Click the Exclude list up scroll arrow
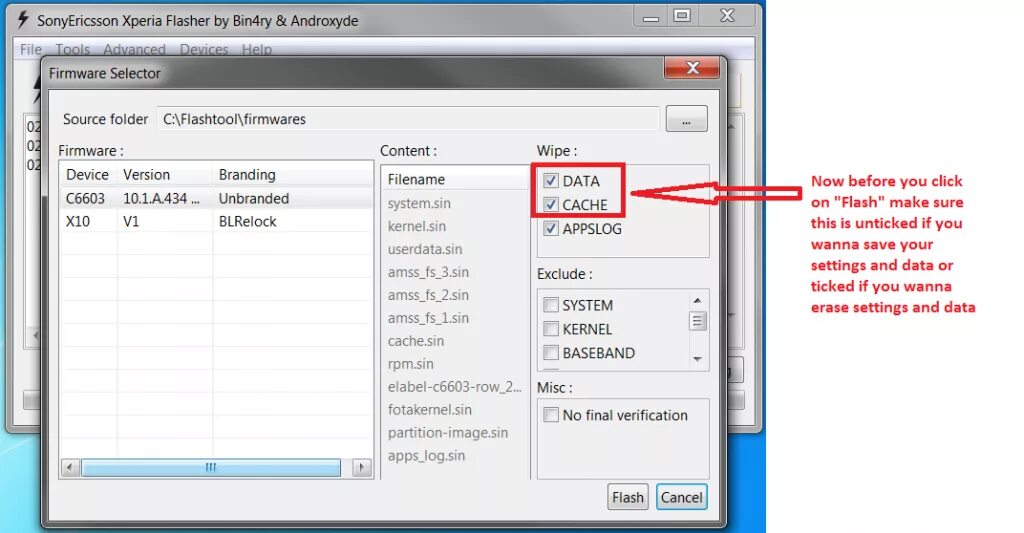 pyautogui.click(x=697, y=300)
